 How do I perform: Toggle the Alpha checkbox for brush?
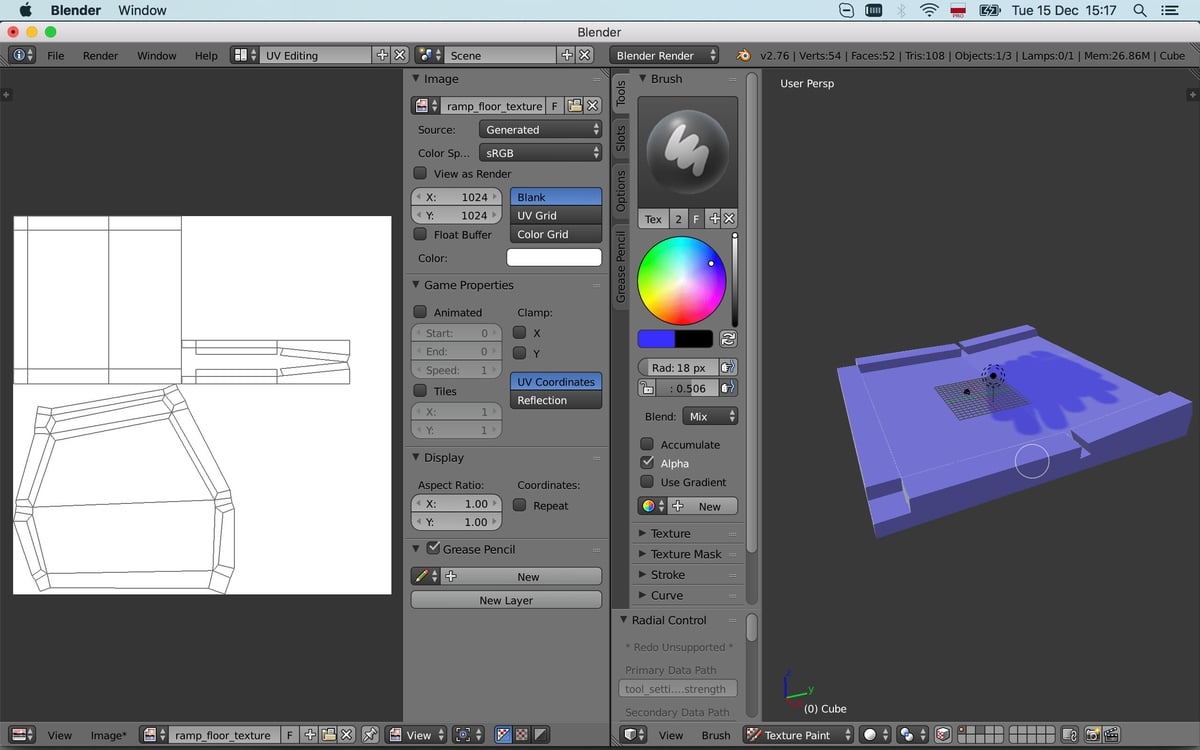(x=647, y=463)
